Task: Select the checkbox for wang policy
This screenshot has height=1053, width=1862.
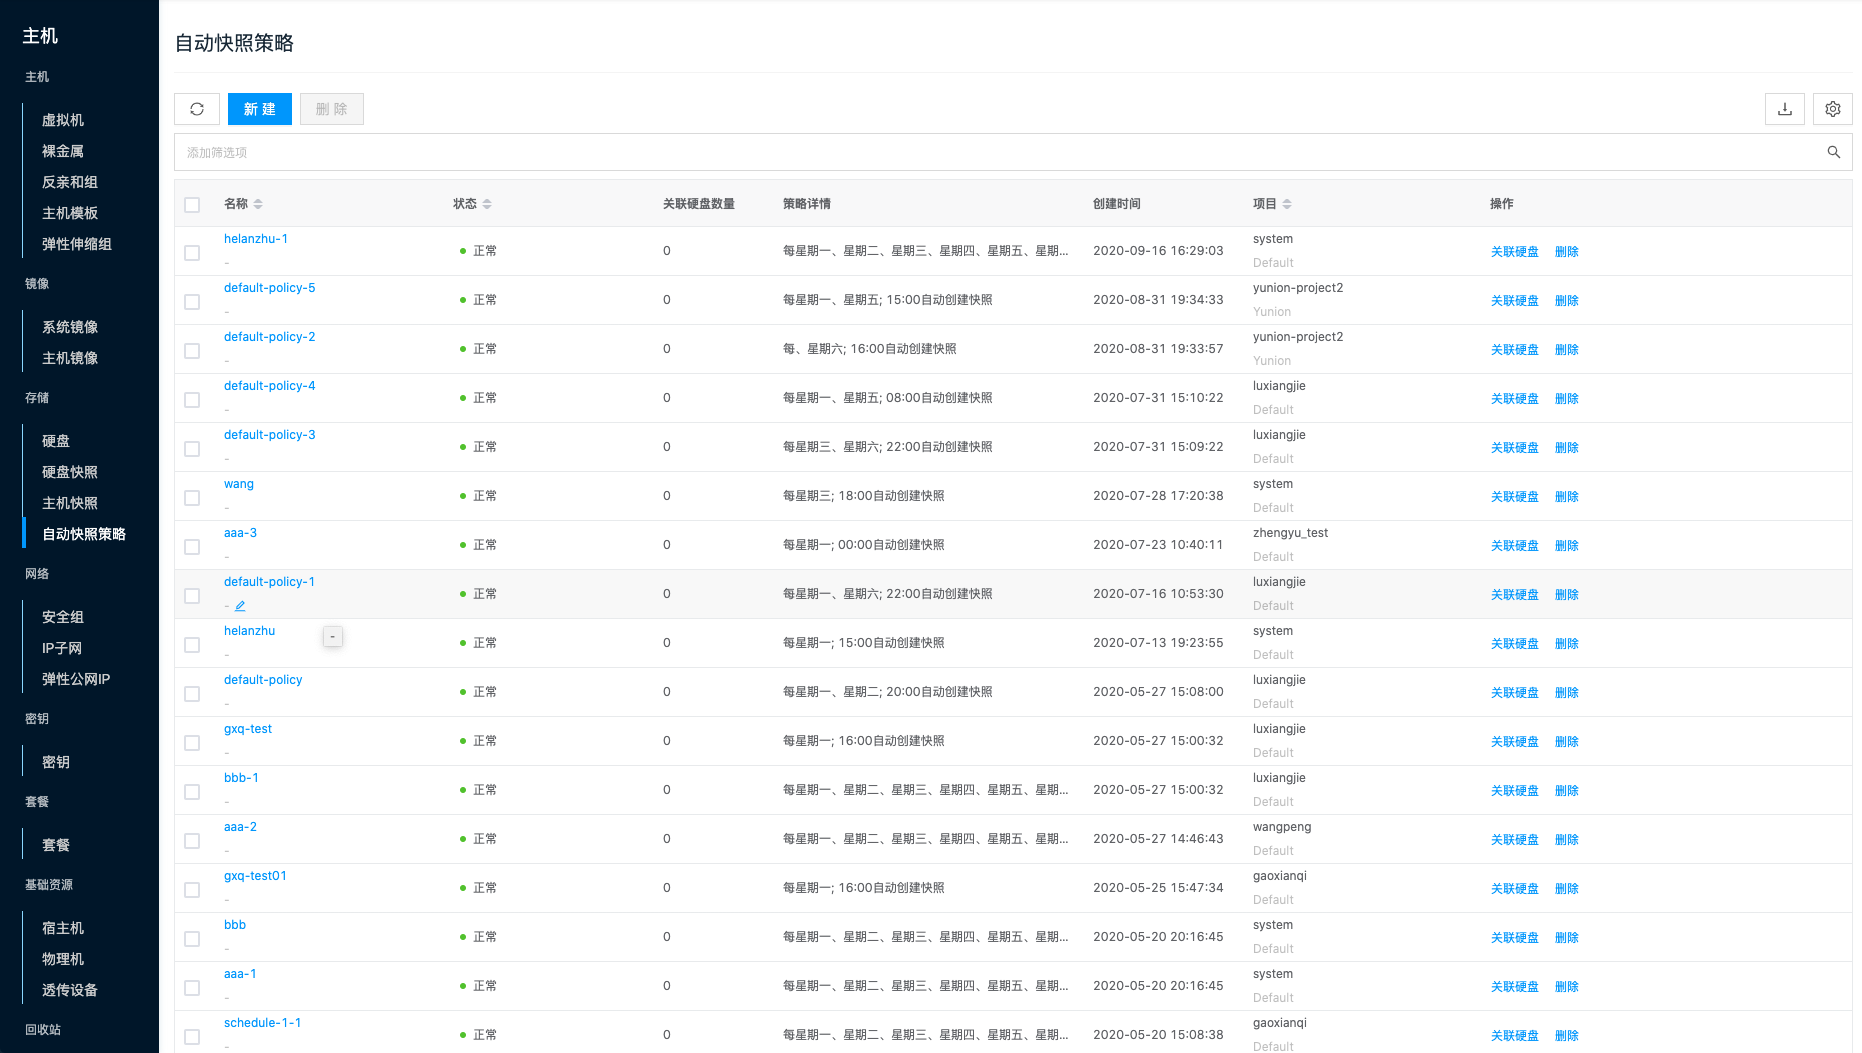Action: point(192,498)
